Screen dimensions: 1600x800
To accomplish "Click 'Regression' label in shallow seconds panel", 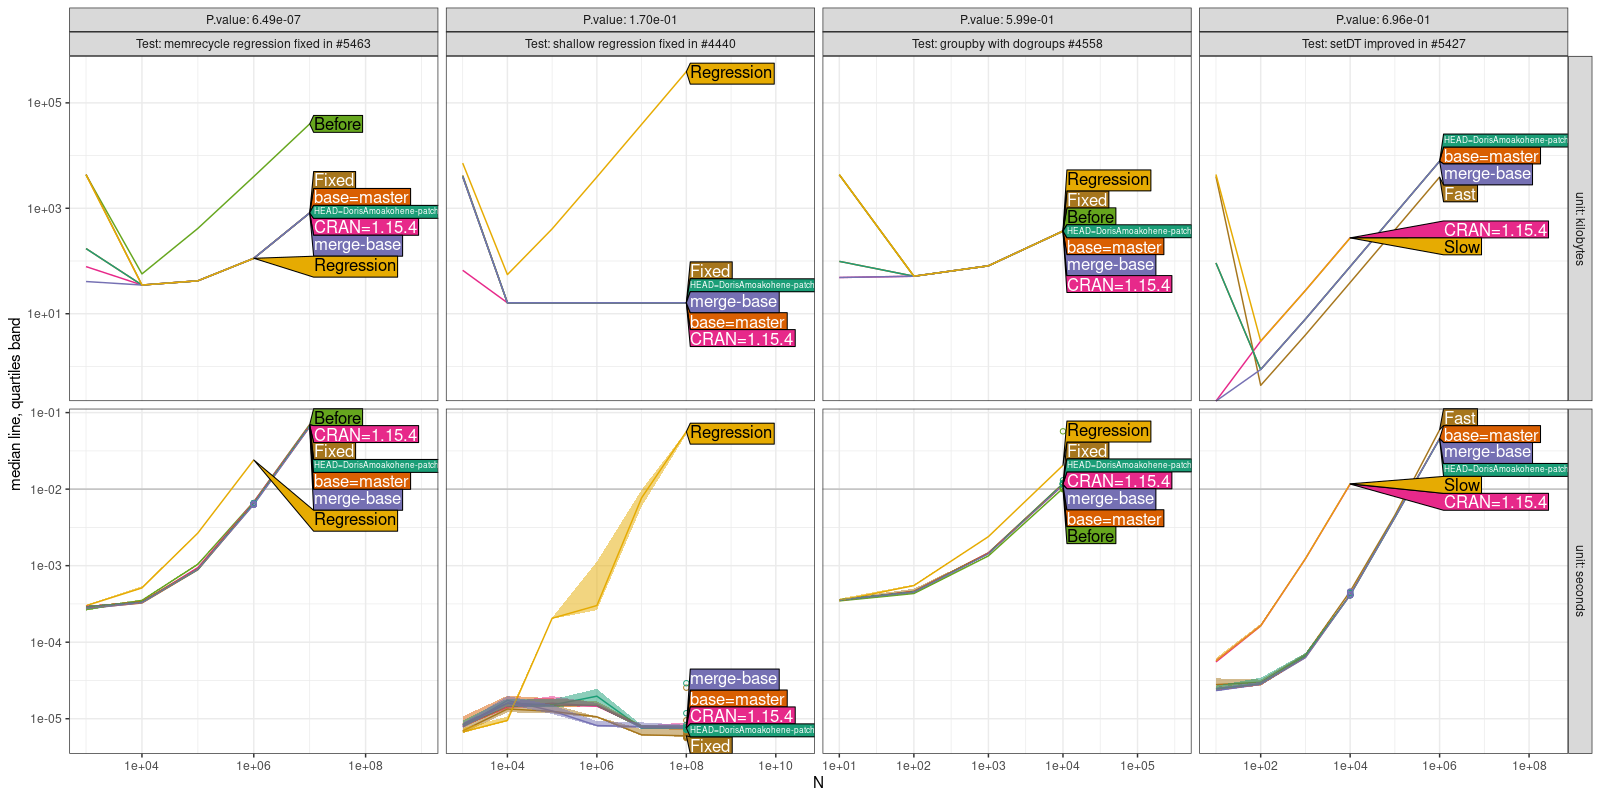I will [x=731, y=433].
